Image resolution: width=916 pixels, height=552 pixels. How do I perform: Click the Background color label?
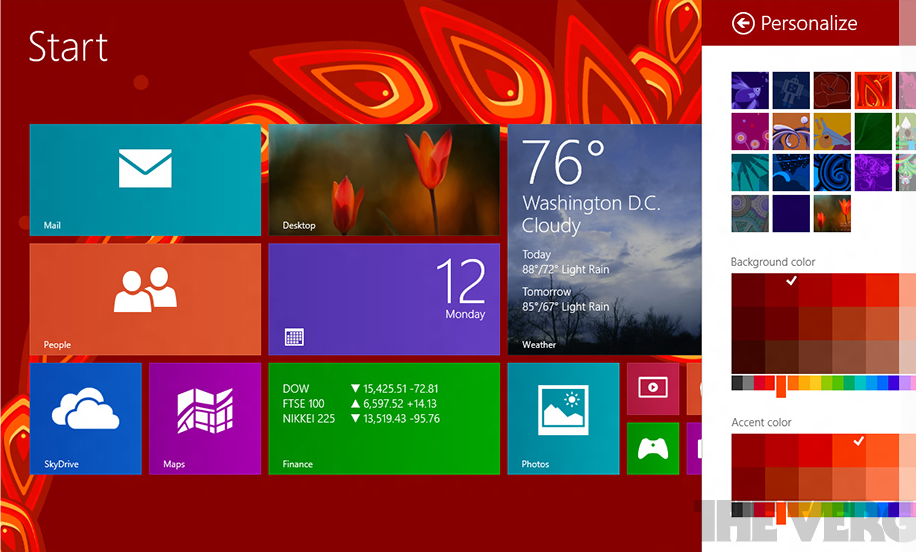[x=773, y=262]
